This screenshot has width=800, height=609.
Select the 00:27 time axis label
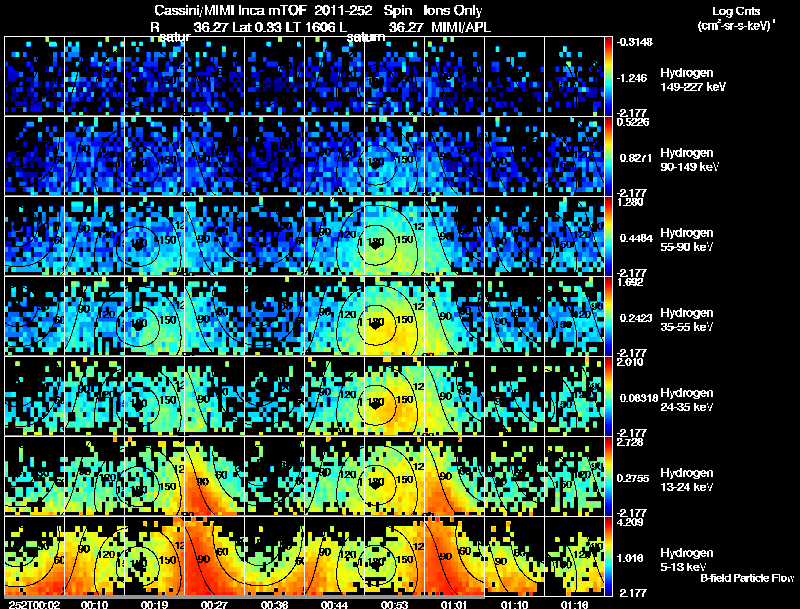[214, 604]
